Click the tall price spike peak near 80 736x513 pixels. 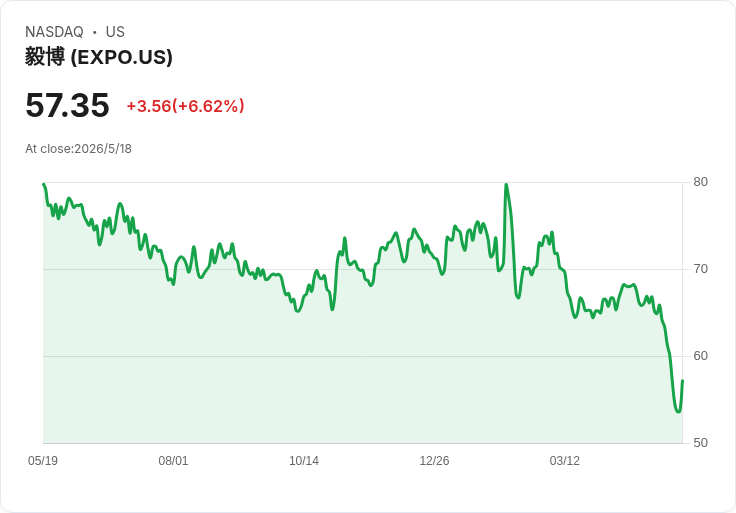(x=506, y=184)
